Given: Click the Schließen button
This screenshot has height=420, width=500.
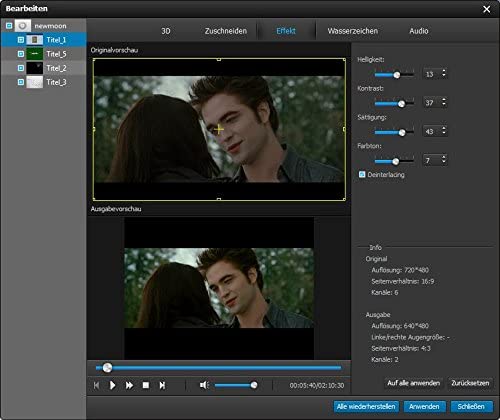Looking at the screenshot, I should (471, 407).
